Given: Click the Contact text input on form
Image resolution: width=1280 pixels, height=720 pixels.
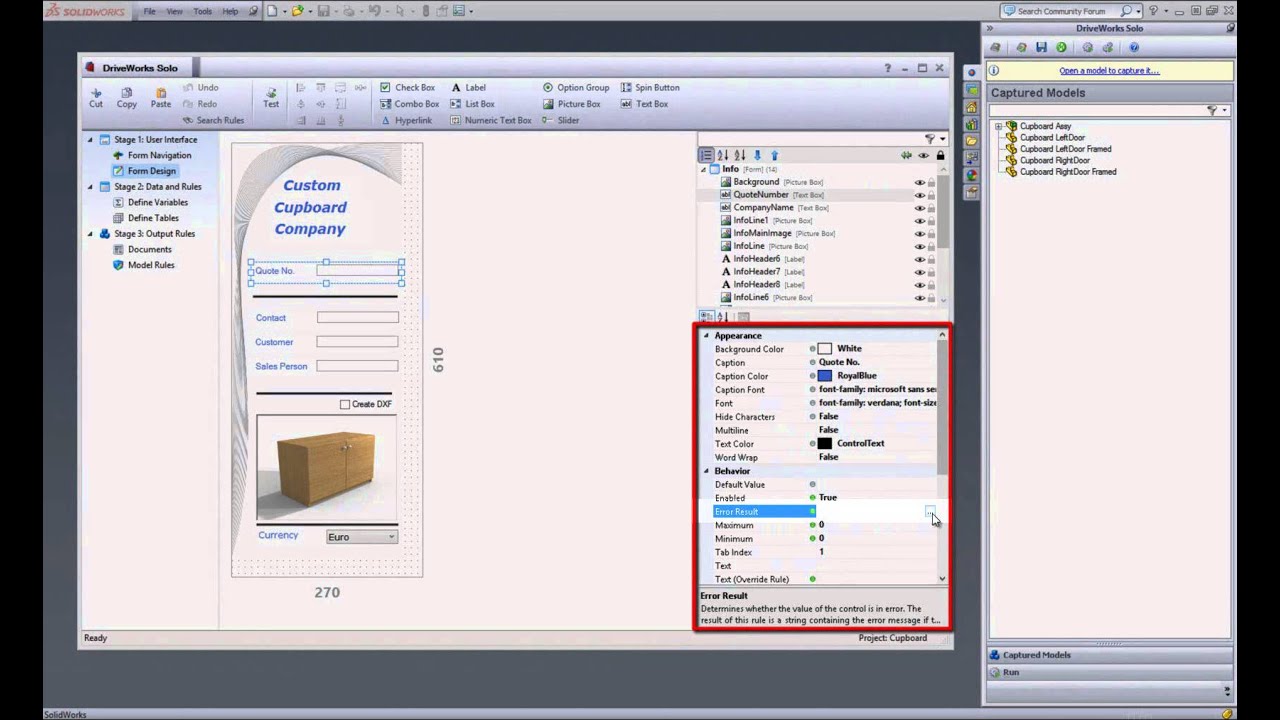Looking at the screenshot, I should [x=358, y=318].
